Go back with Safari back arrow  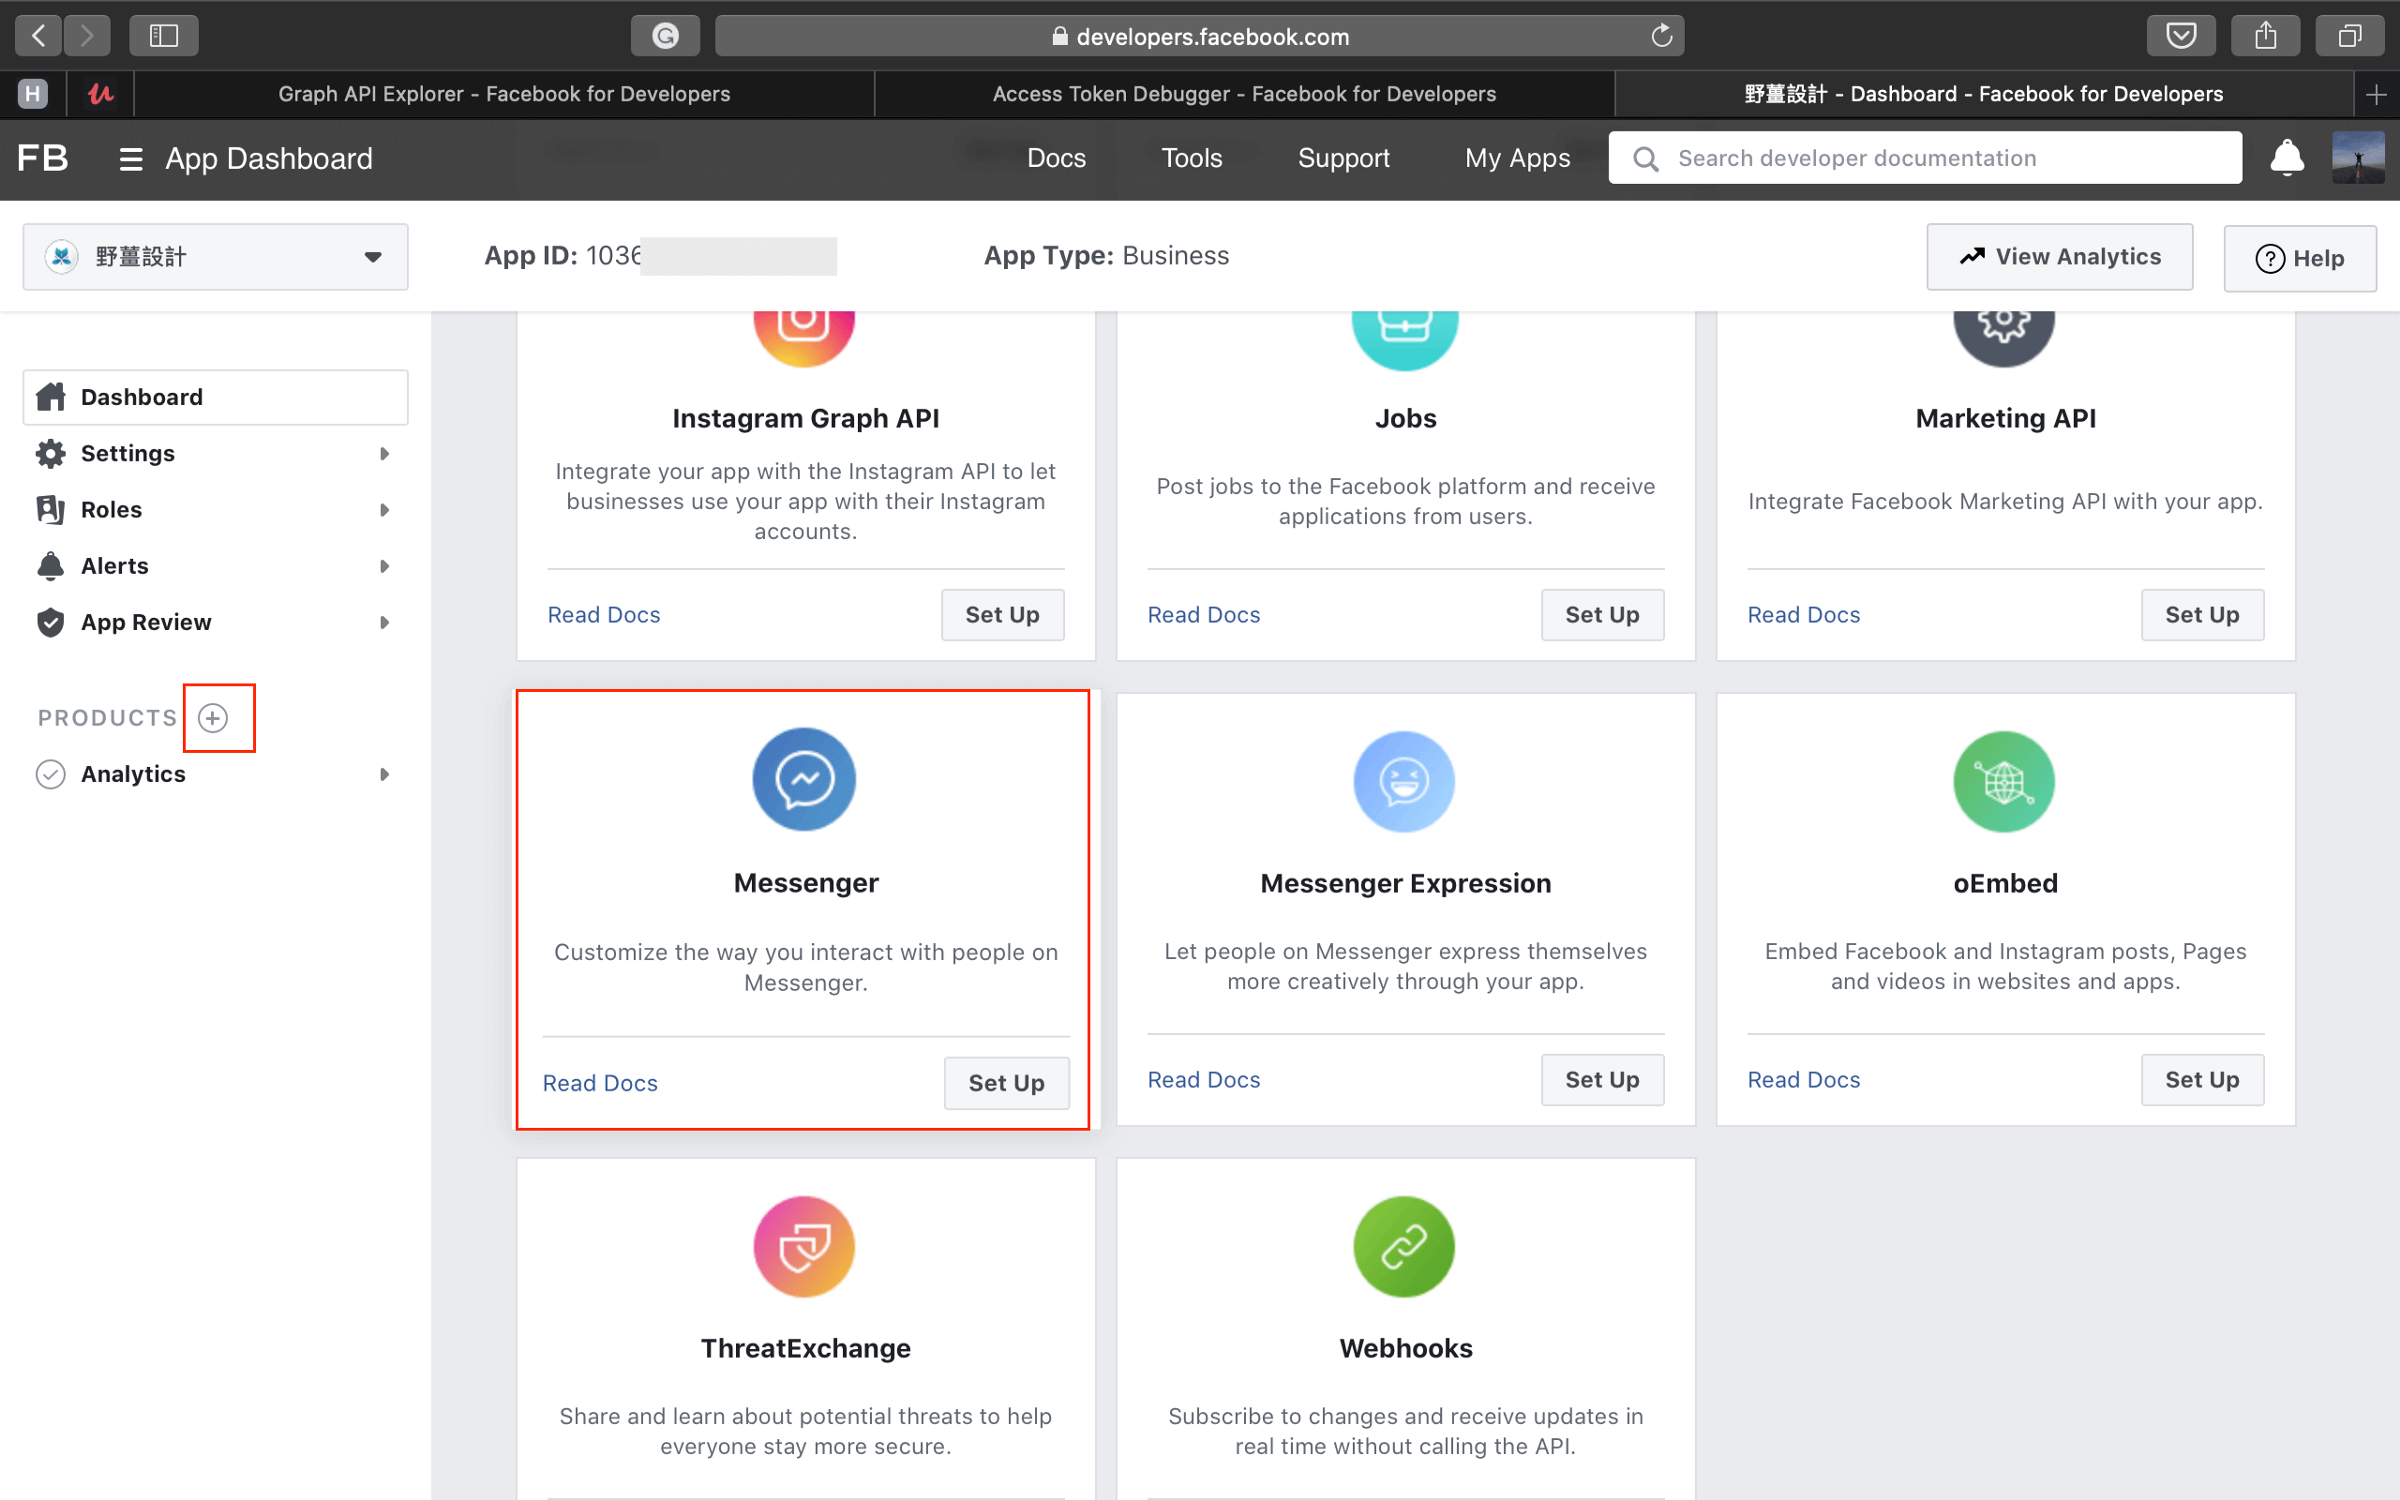[39, 36]
